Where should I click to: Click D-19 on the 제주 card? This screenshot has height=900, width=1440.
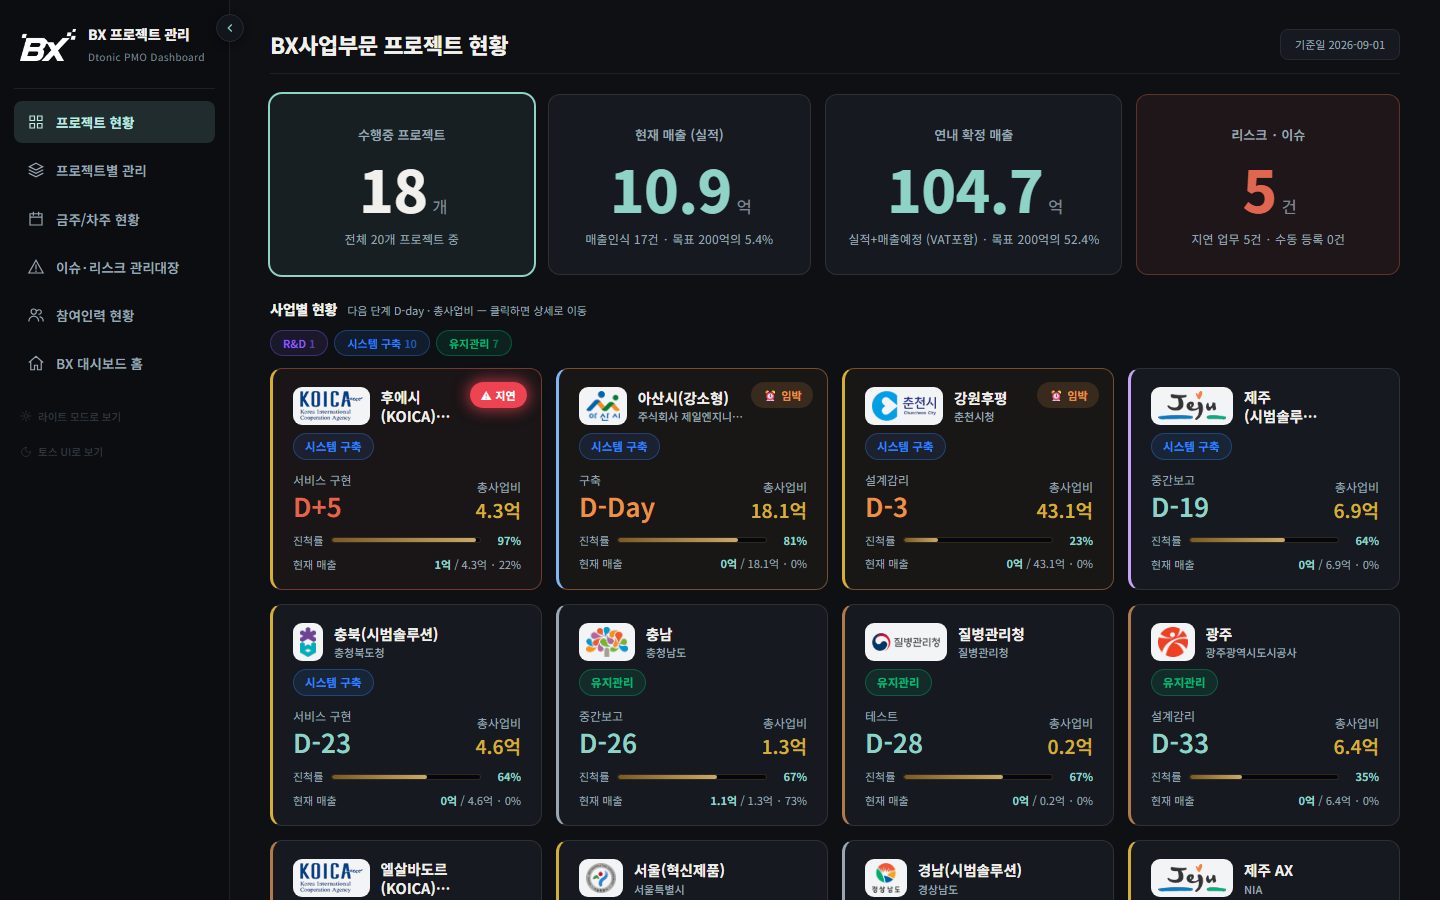click(1180, 508)
